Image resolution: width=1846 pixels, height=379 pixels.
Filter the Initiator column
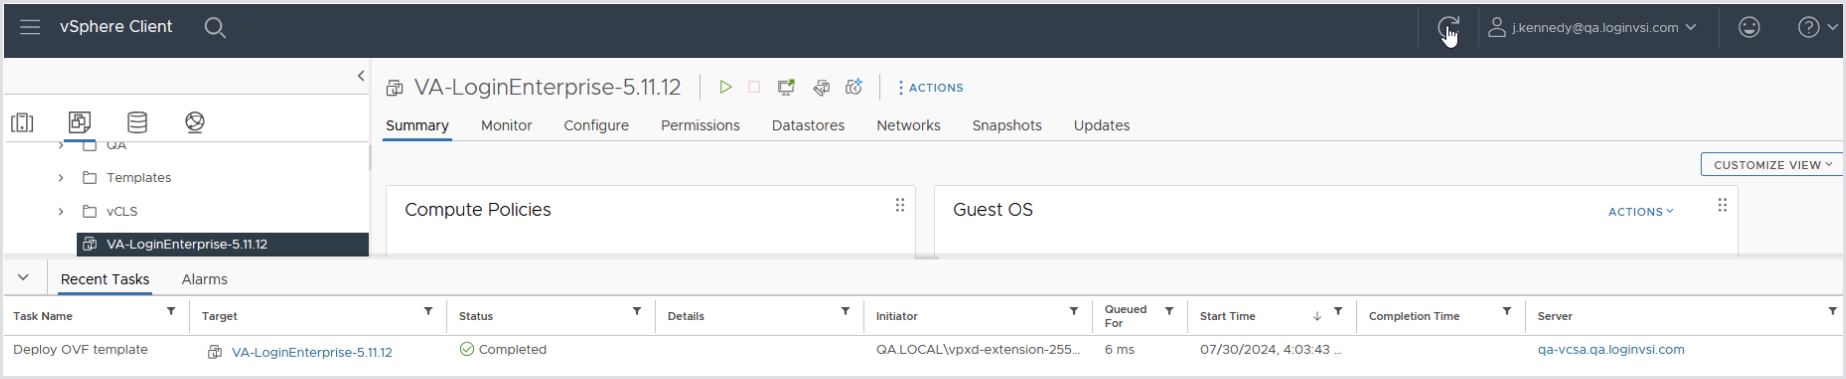1074,312
